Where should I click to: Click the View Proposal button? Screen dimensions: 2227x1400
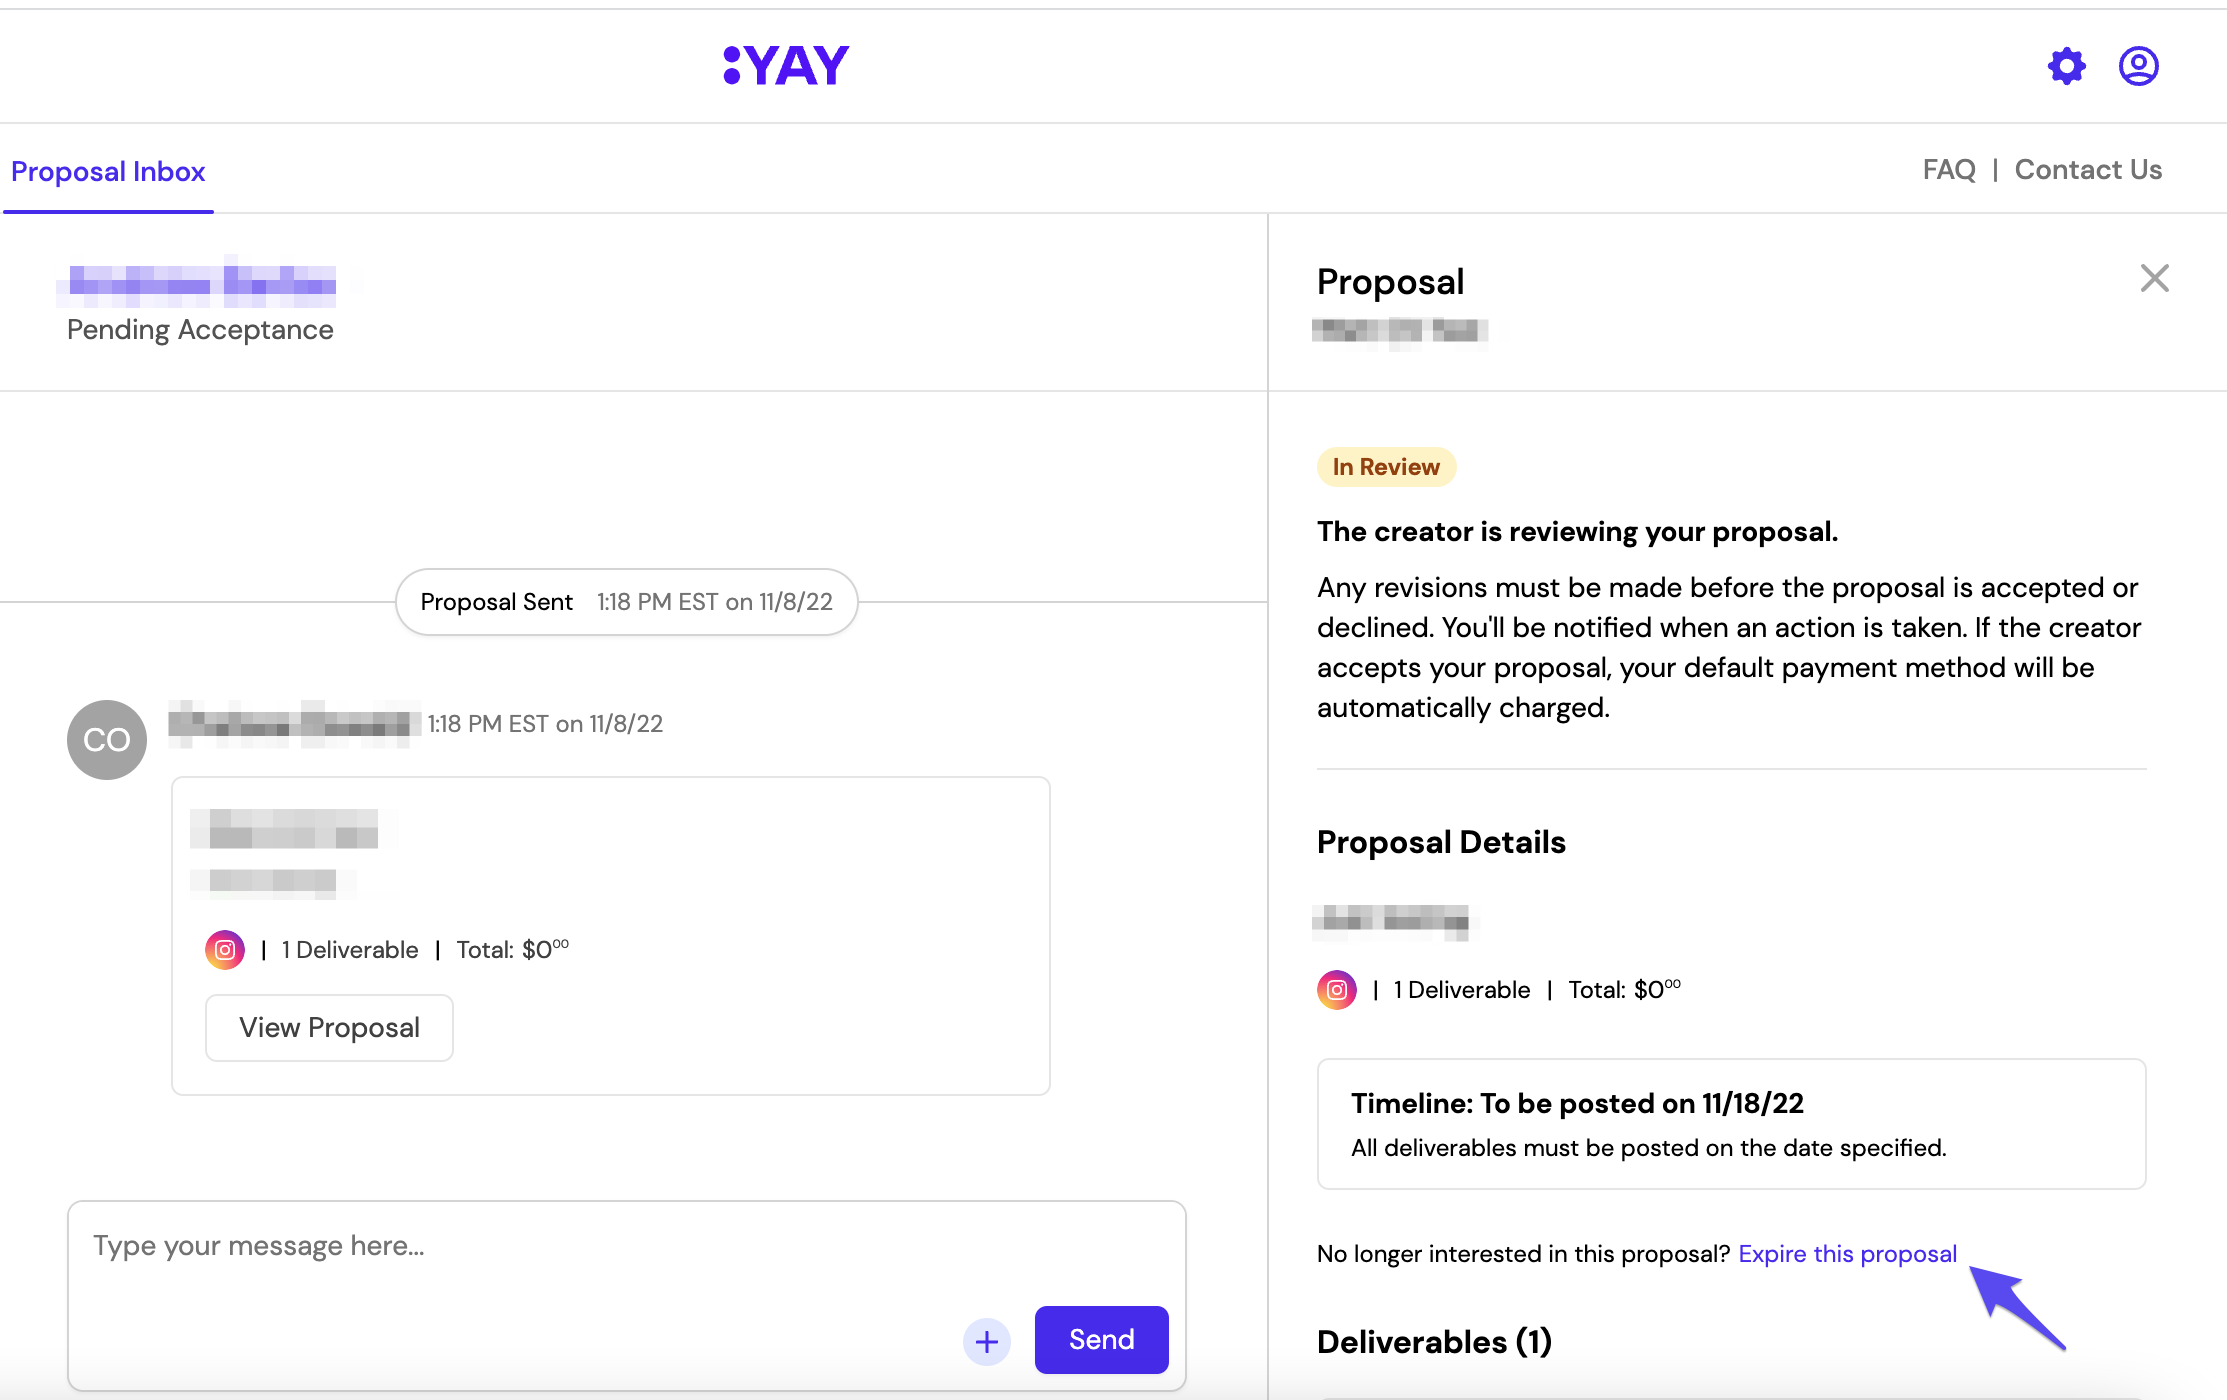329,1028
